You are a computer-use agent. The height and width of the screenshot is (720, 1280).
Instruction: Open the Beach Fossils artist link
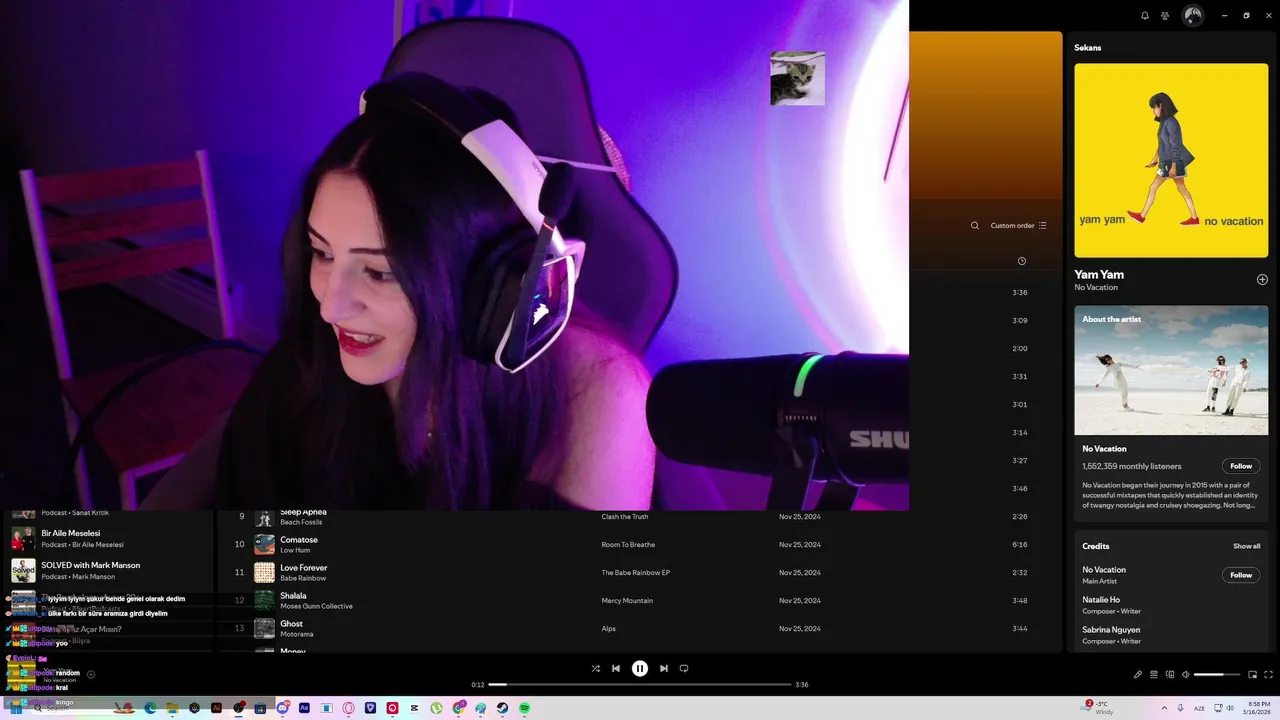[x=301, y=522]
